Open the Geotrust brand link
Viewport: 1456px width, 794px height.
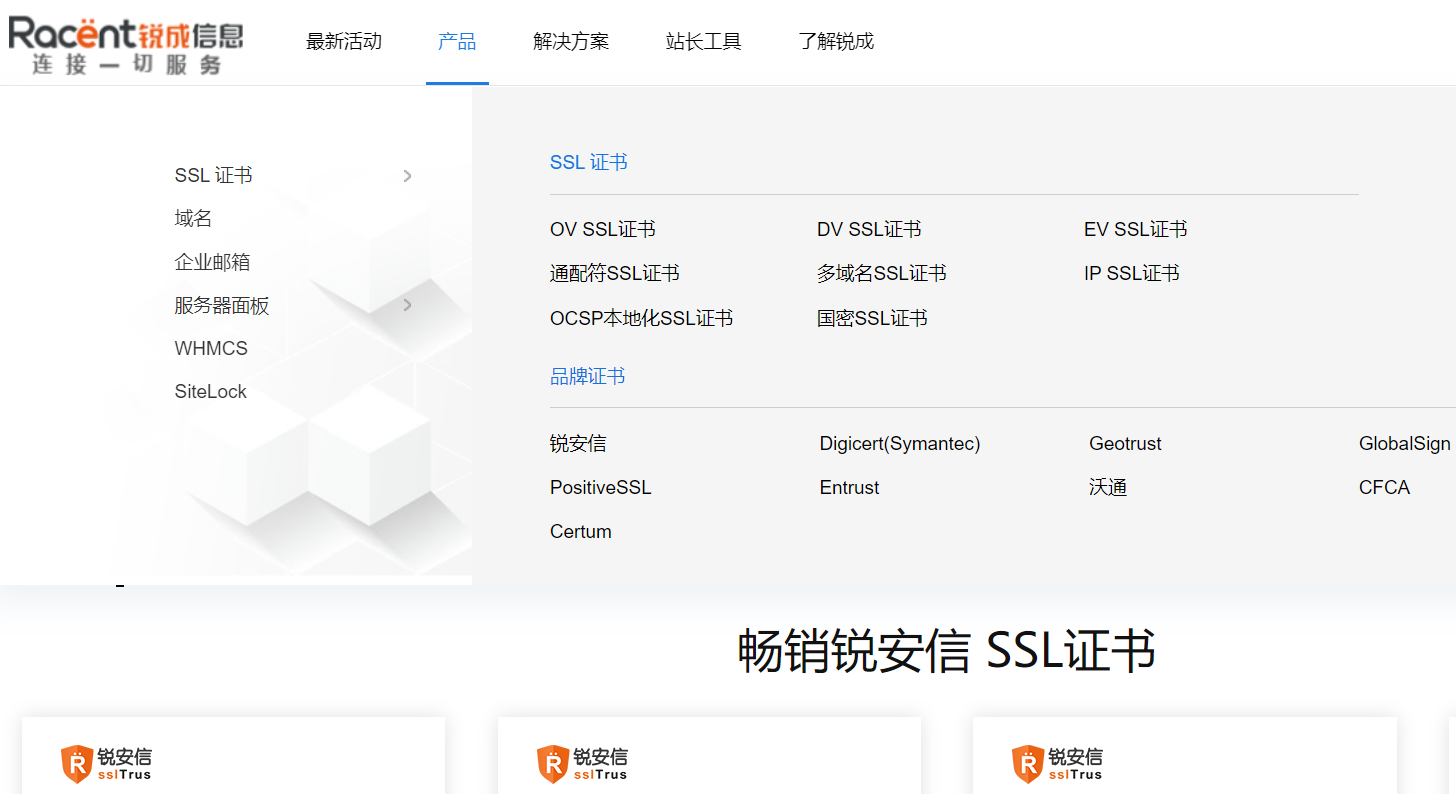(x=1125, y=443)
